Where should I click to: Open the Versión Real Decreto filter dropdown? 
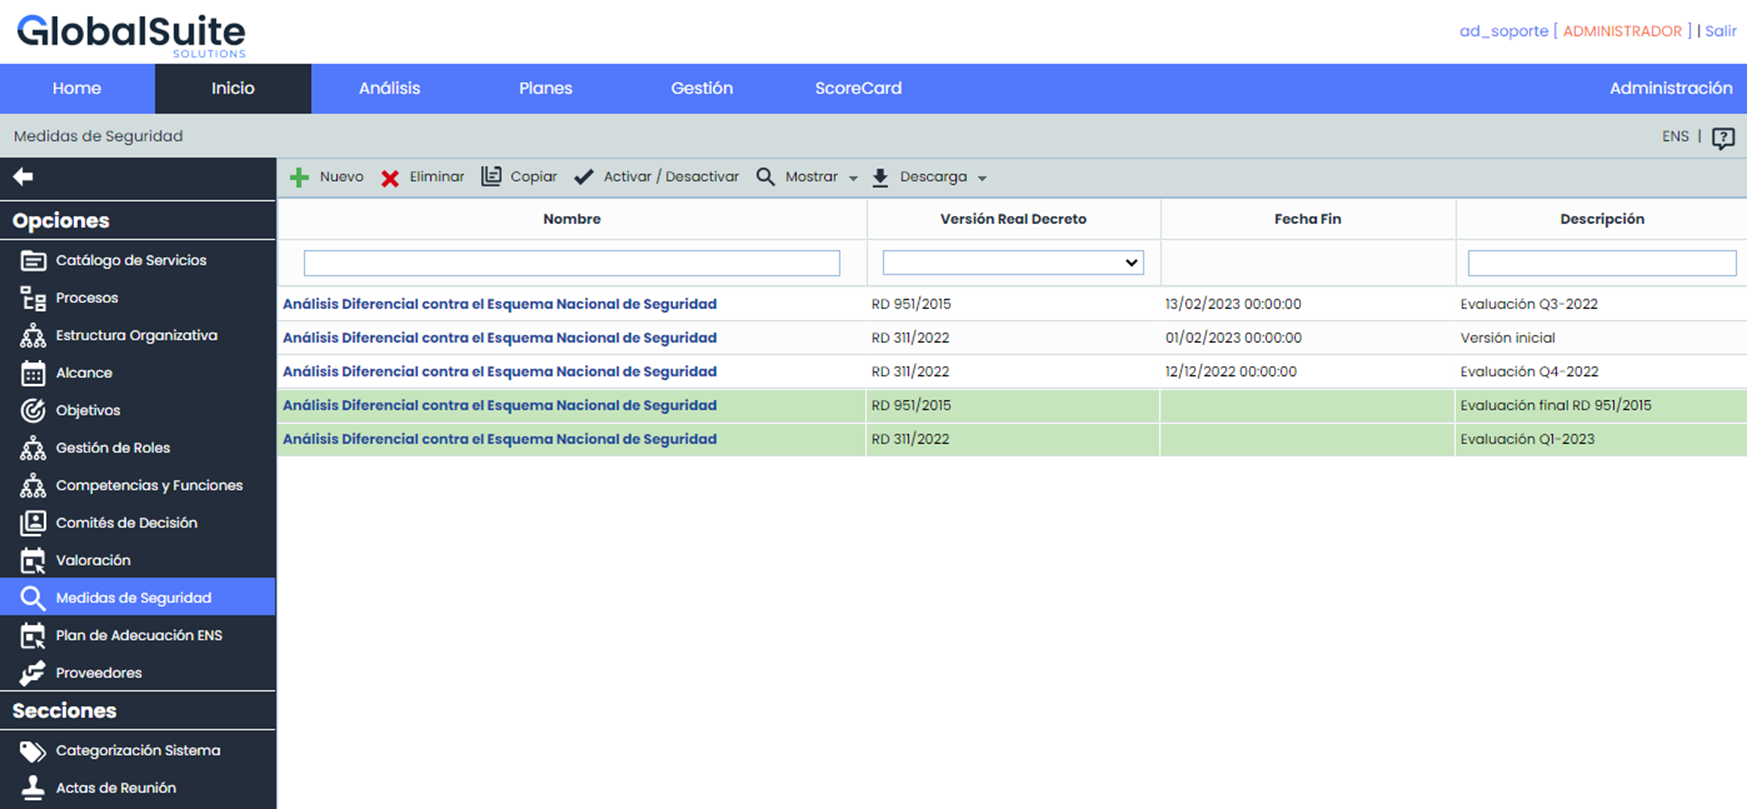[1012, 263]
